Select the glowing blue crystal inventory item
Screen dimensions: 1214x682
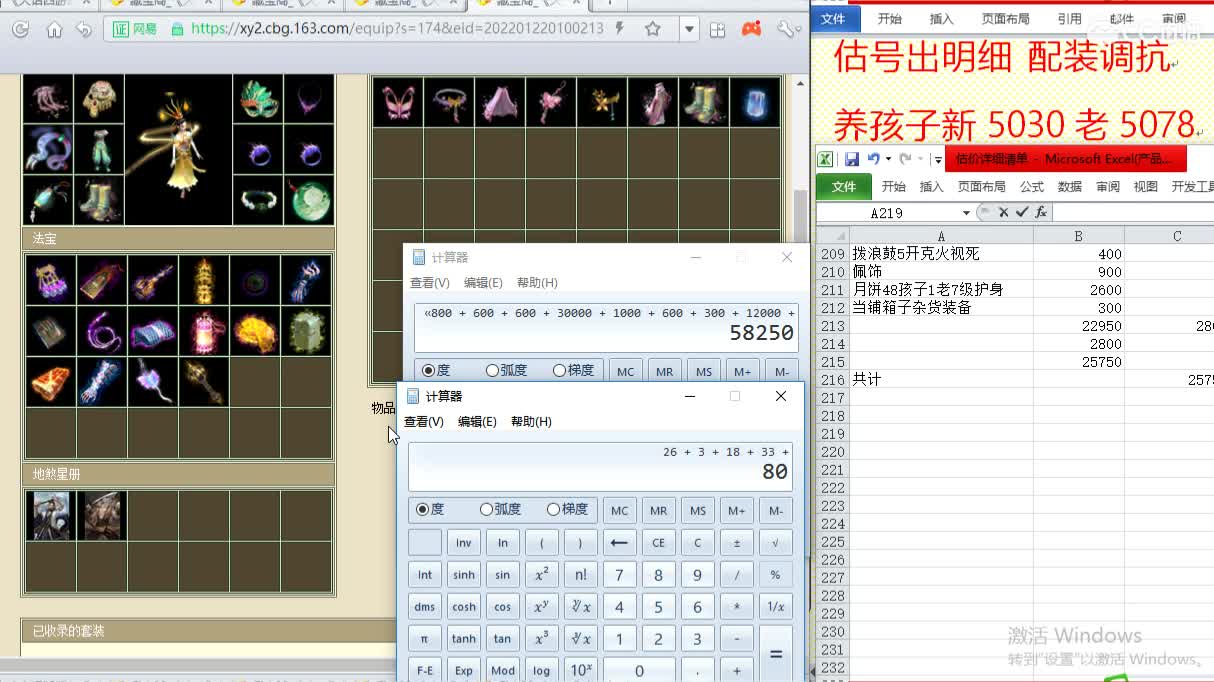(755, 102)
